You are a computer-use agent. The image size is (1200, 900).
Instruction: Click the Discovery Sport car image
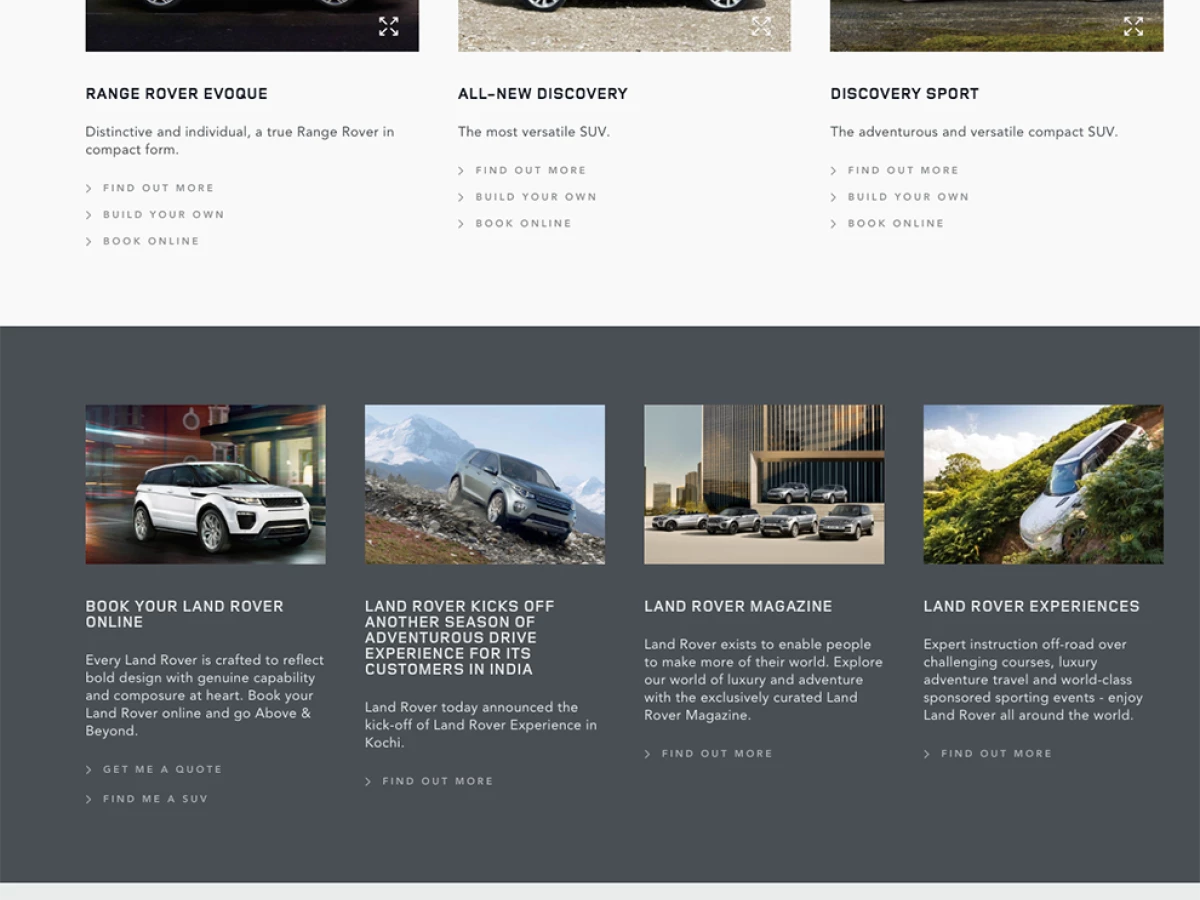(x=997, y=25)
